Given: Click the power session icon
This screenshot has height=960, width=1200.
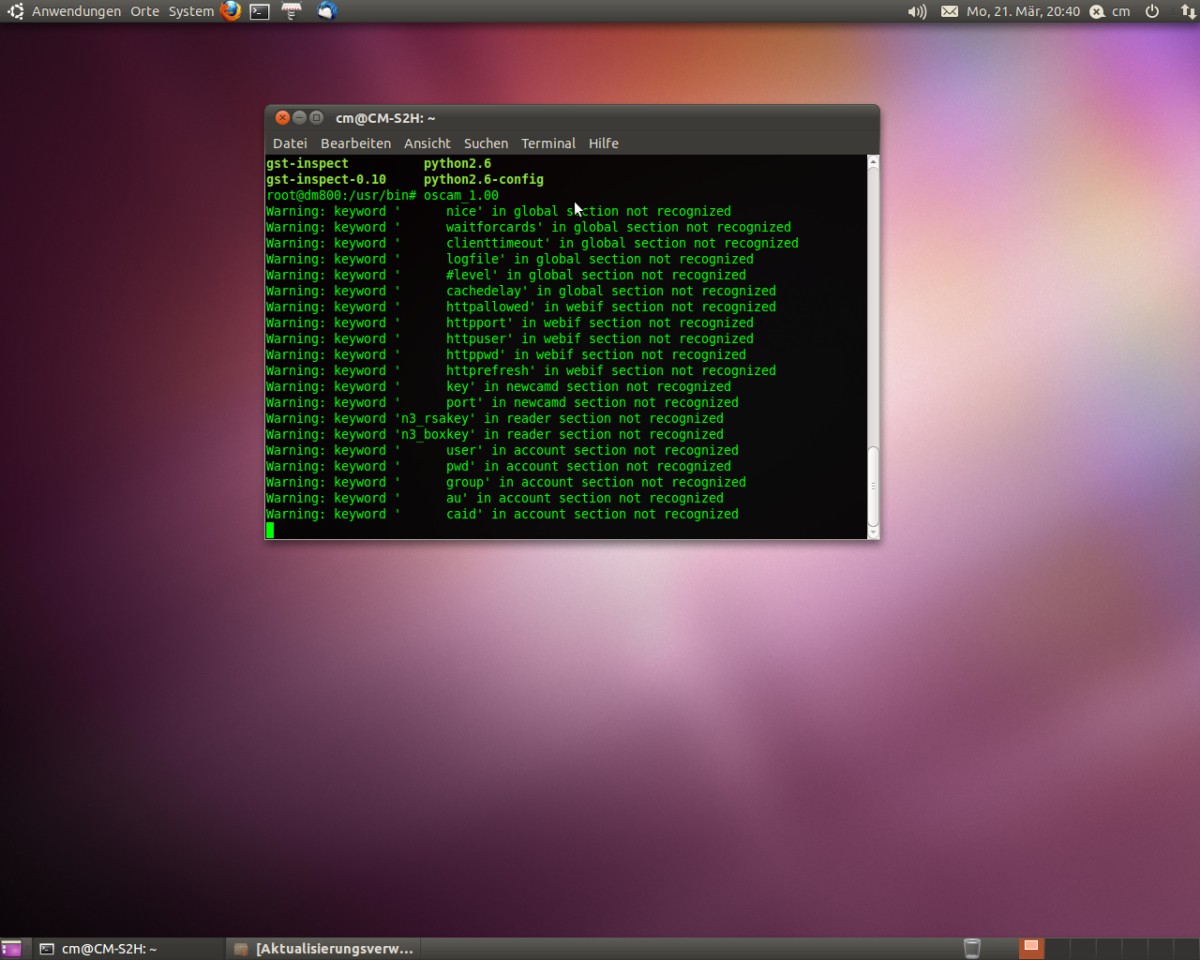Looking at the screenshot, I should click(1152, 11).
